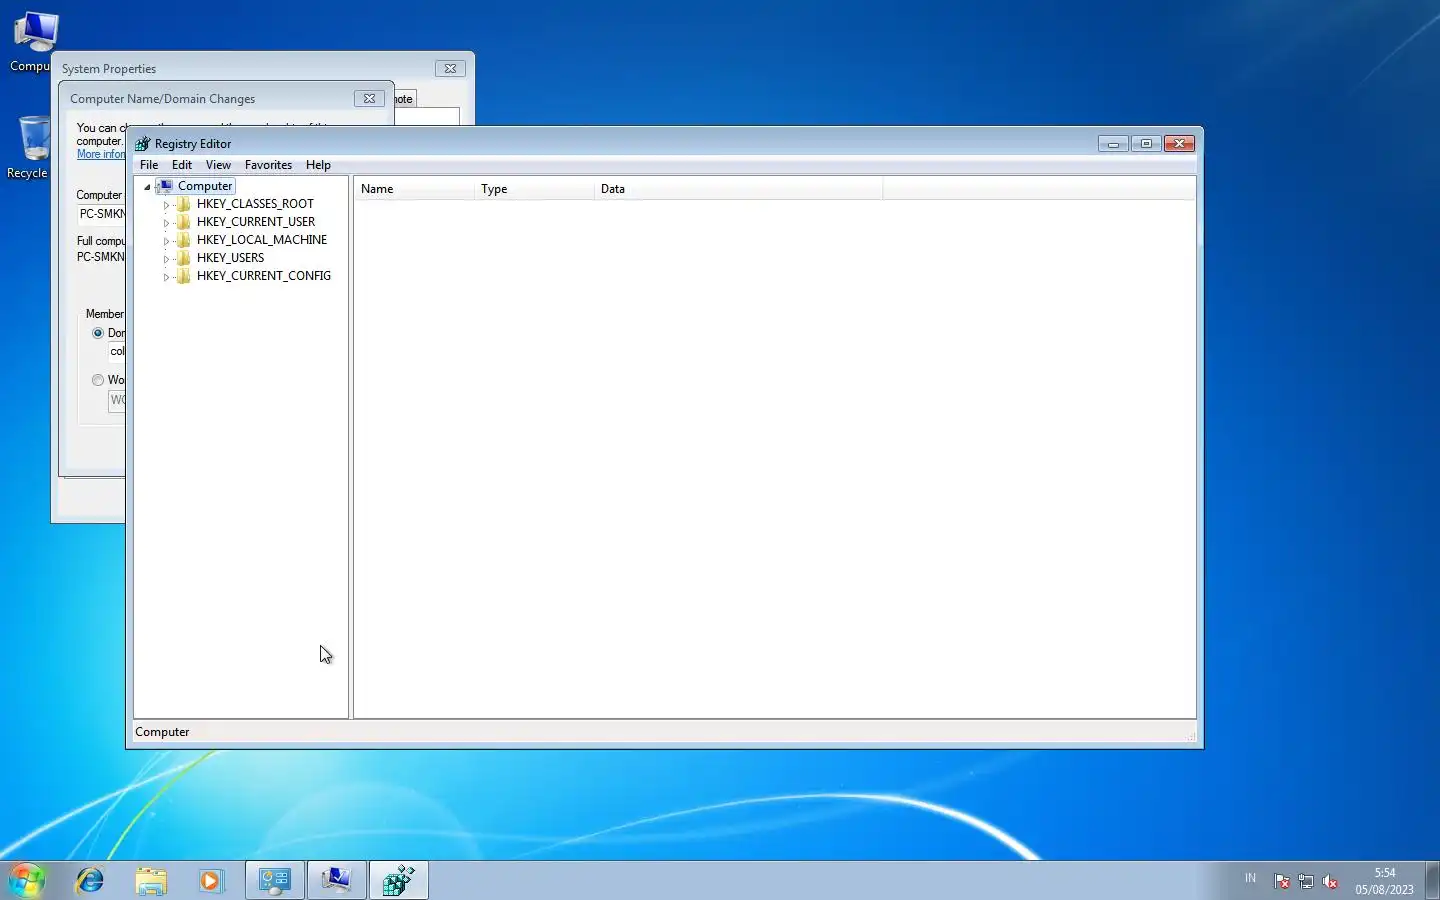
Task: Click the Computer node icon in the tree
Action: tap(166, 186)
